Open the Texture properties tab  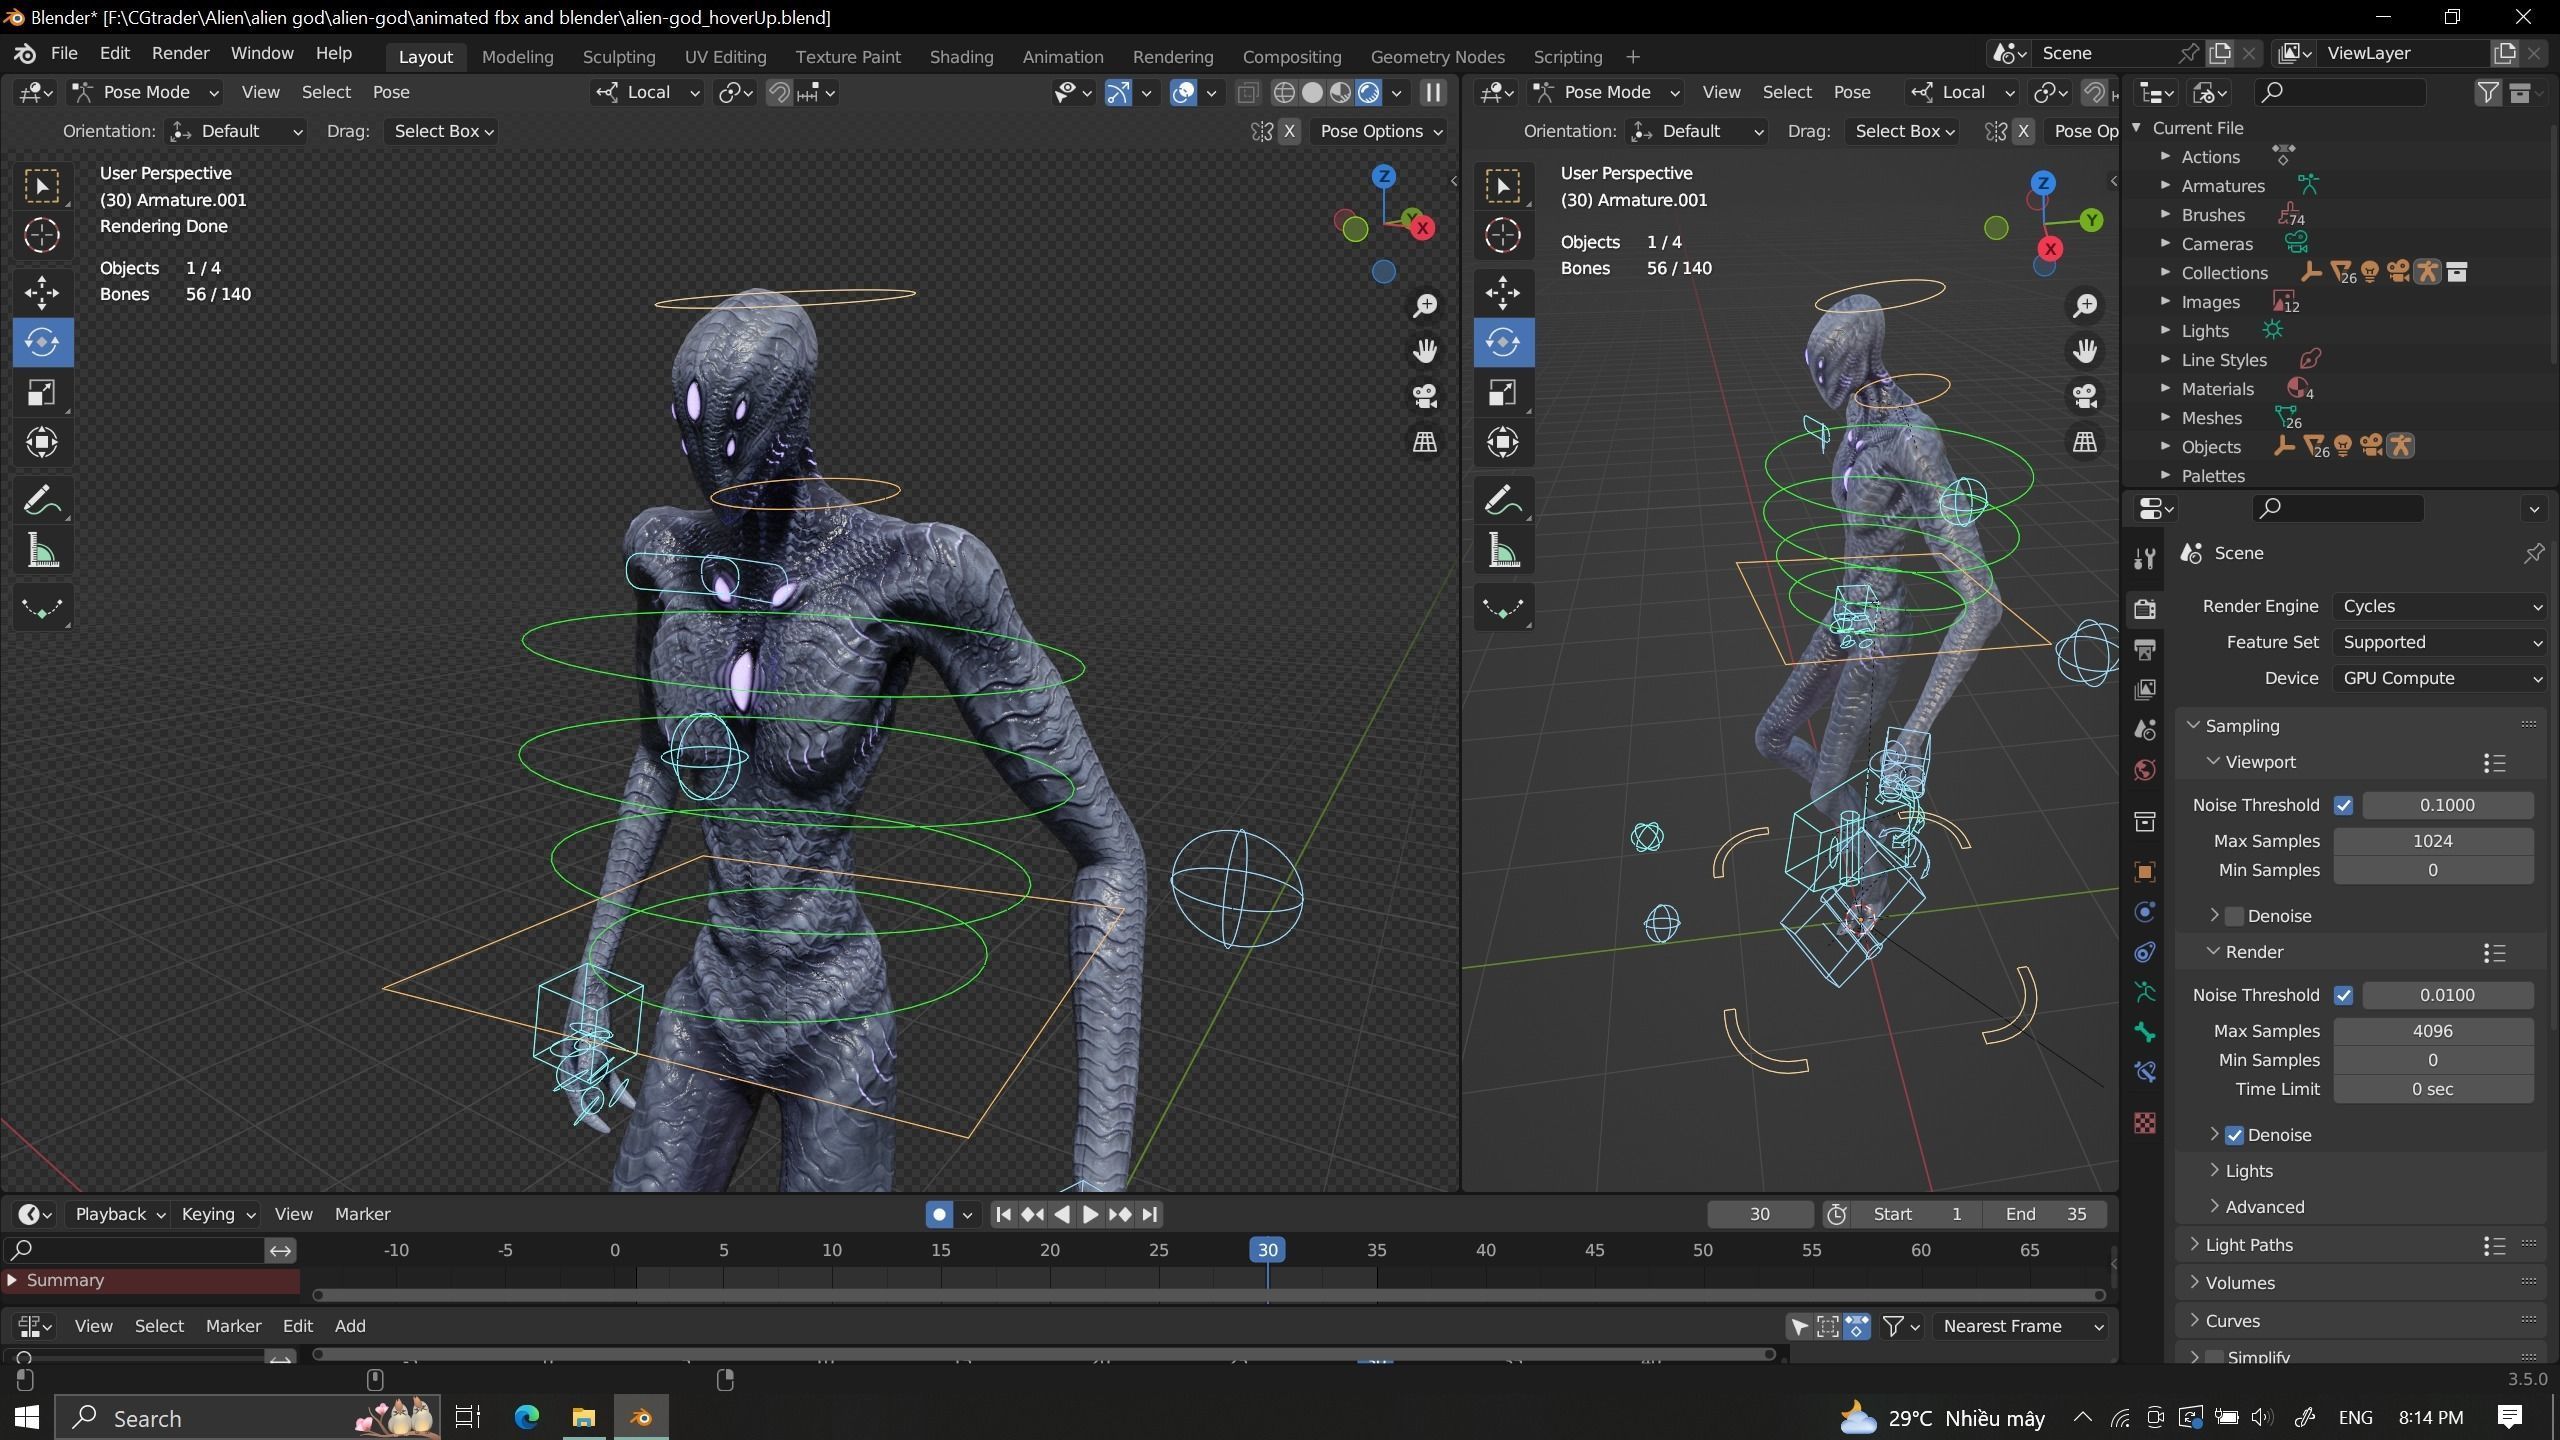[2144, 1122]
